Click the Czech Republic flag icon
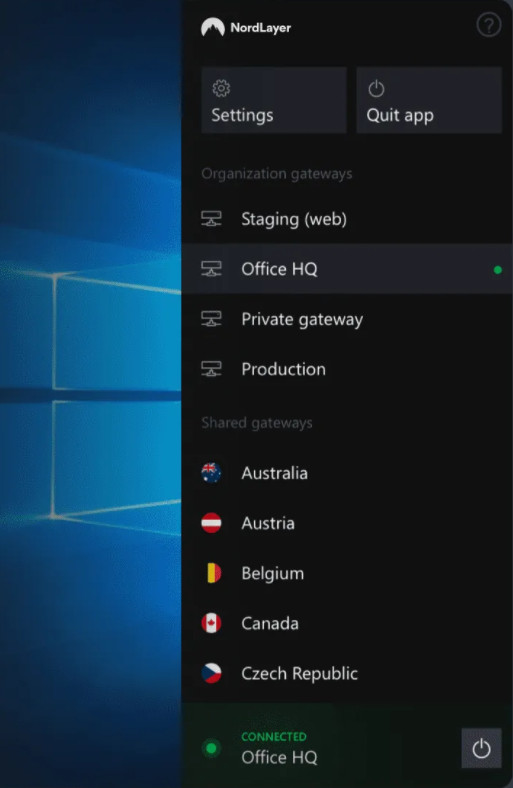The height and width of the screenshot is (788, 513). (212, 673)
